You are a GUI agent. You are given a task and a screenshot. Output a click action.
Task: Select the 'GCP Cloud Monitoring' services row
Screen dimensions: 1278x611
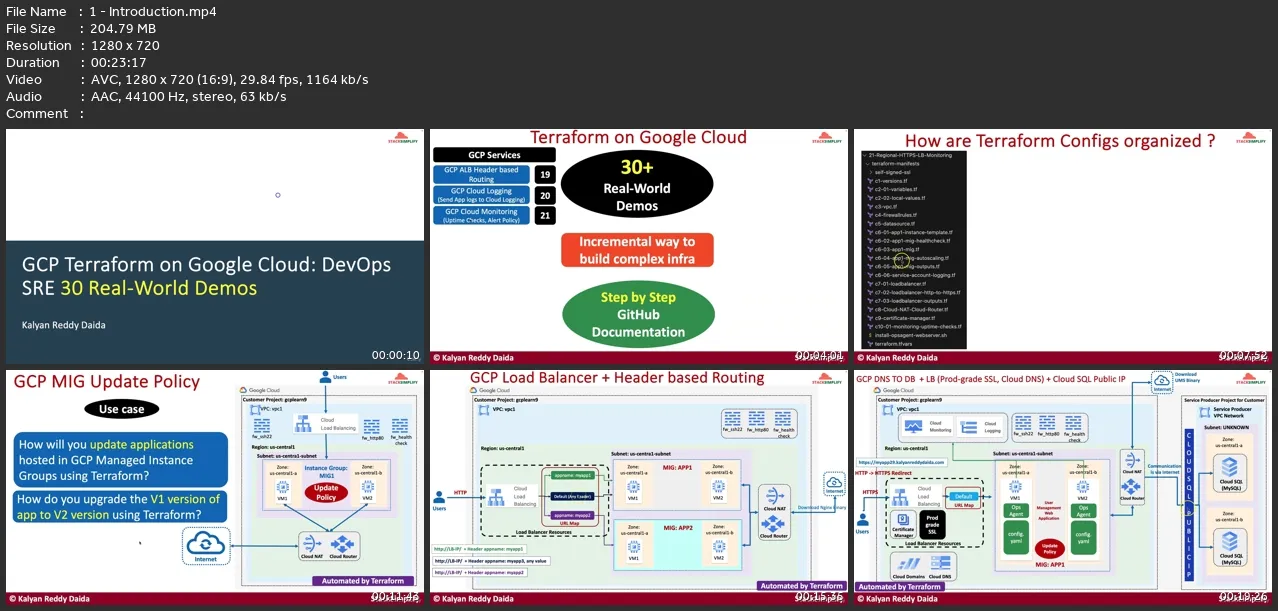click(x=481, y=216)
